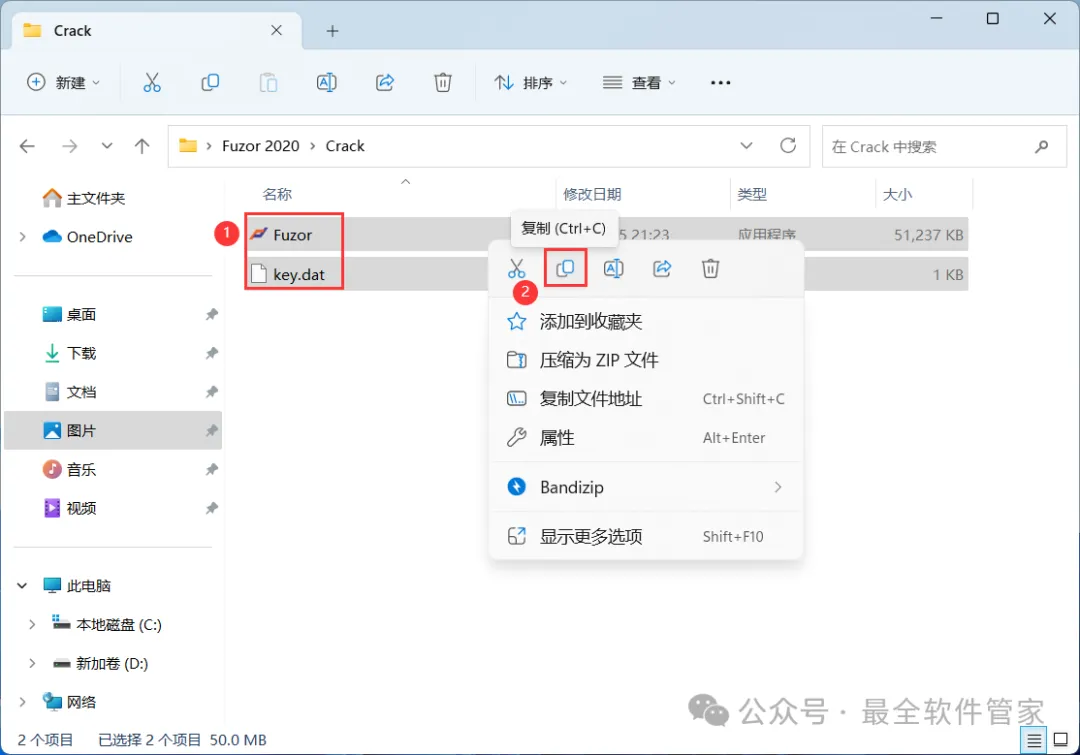Click the toolbar Rename icon
The image size is (1080, 755).
coord(326,83)
